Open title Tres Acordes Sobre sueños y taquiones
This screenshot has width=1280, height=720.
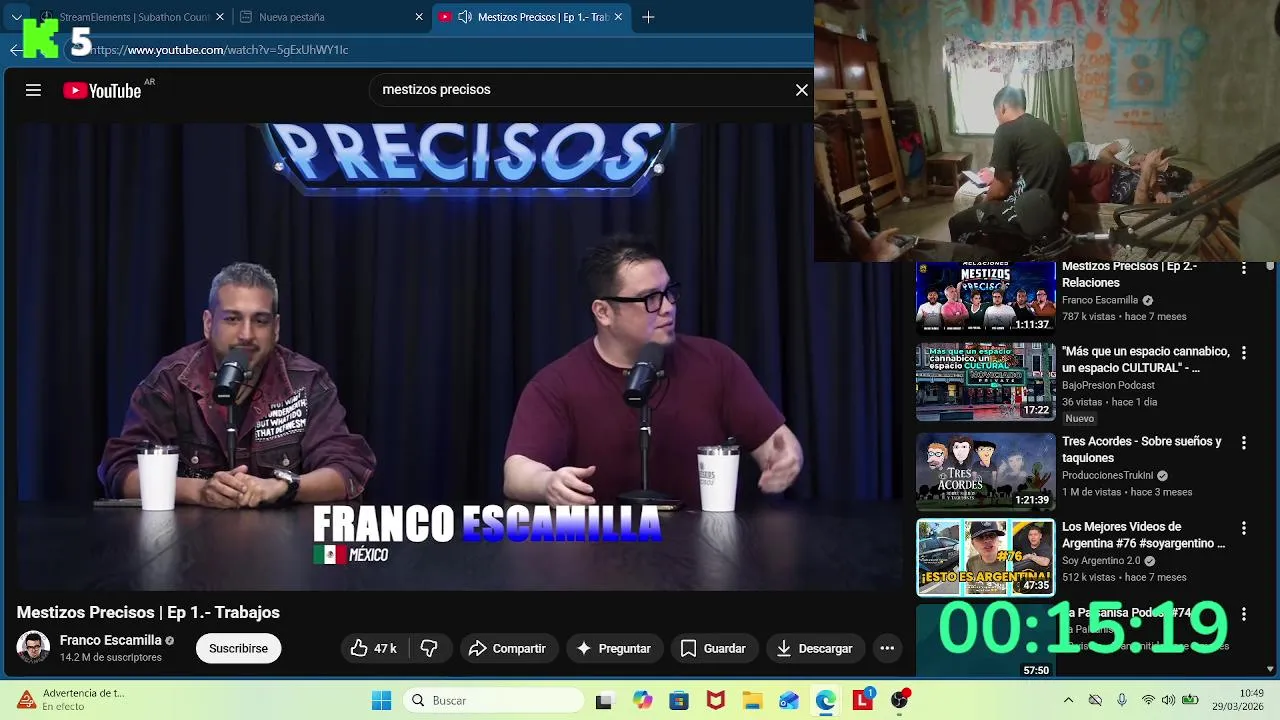click(1142, 449)
